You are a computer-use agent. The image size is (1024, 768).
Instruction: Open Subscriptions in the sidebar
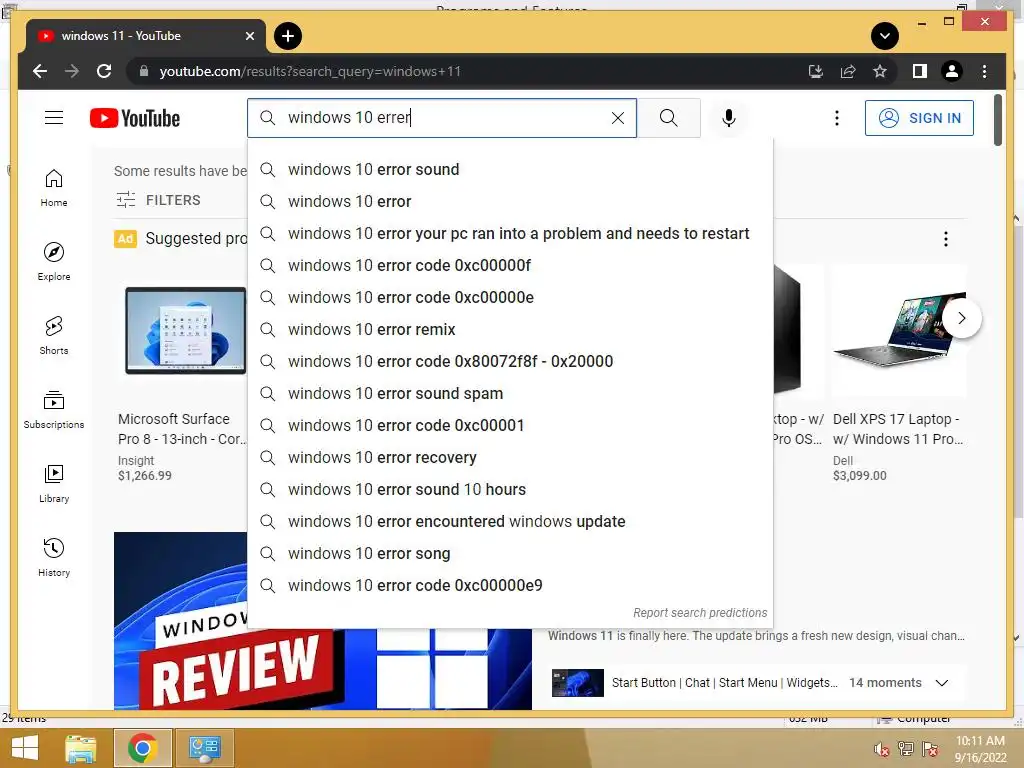[54, 409]
